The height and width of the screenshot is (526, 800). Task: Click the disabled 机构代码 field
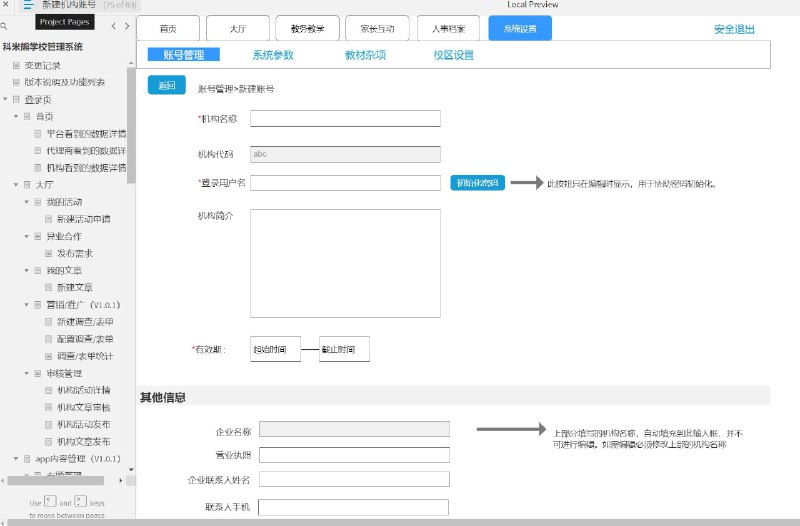click(x=345, y=154)
